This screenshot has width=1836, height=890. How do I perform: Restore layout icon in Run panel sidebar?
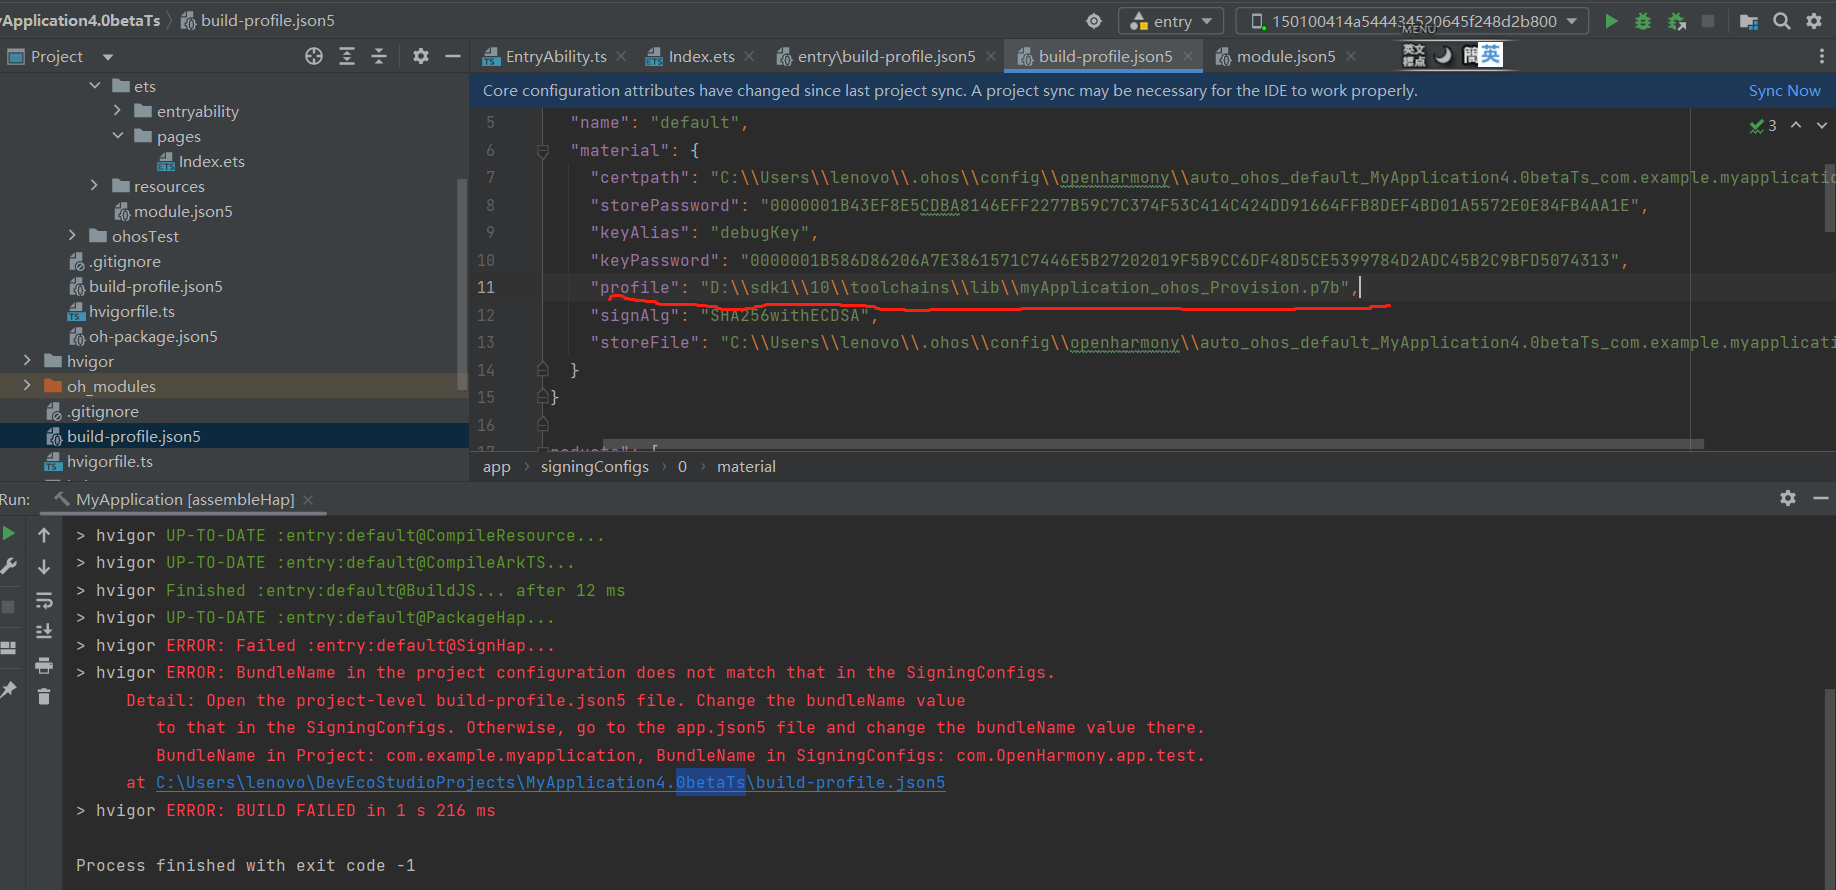click(9, 648)
